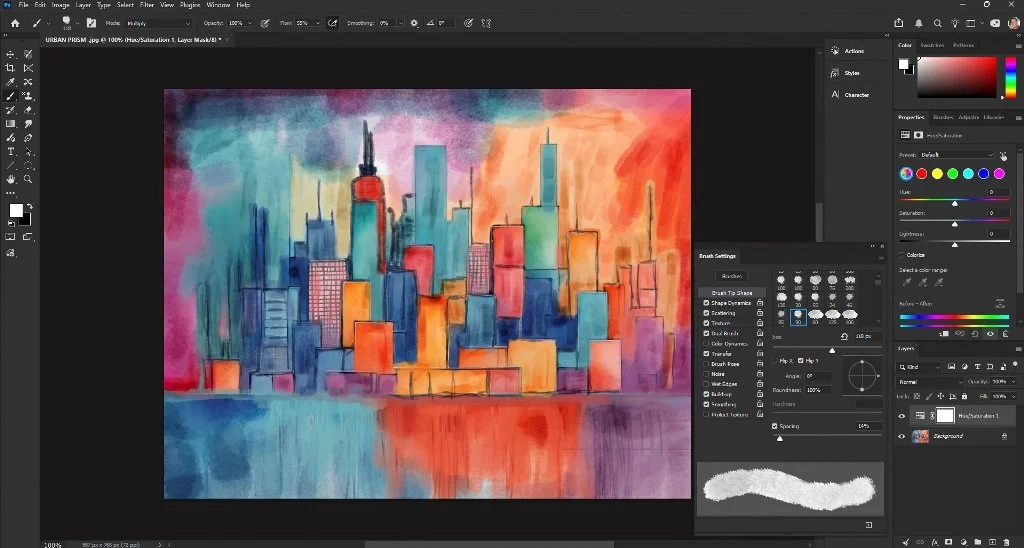Enable the Colorize checkbox

pos(902,255)
